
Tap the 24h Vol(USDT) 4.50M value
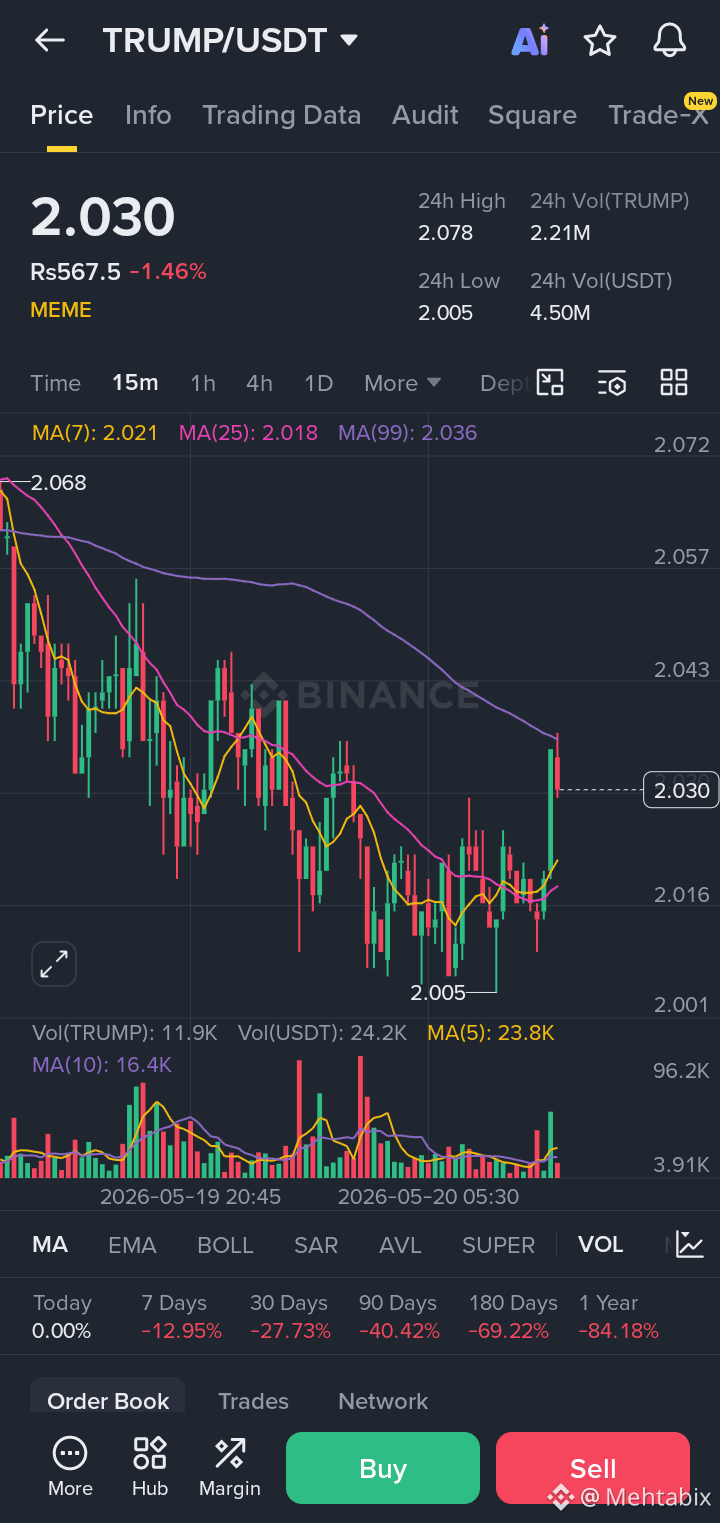point(560,313)
